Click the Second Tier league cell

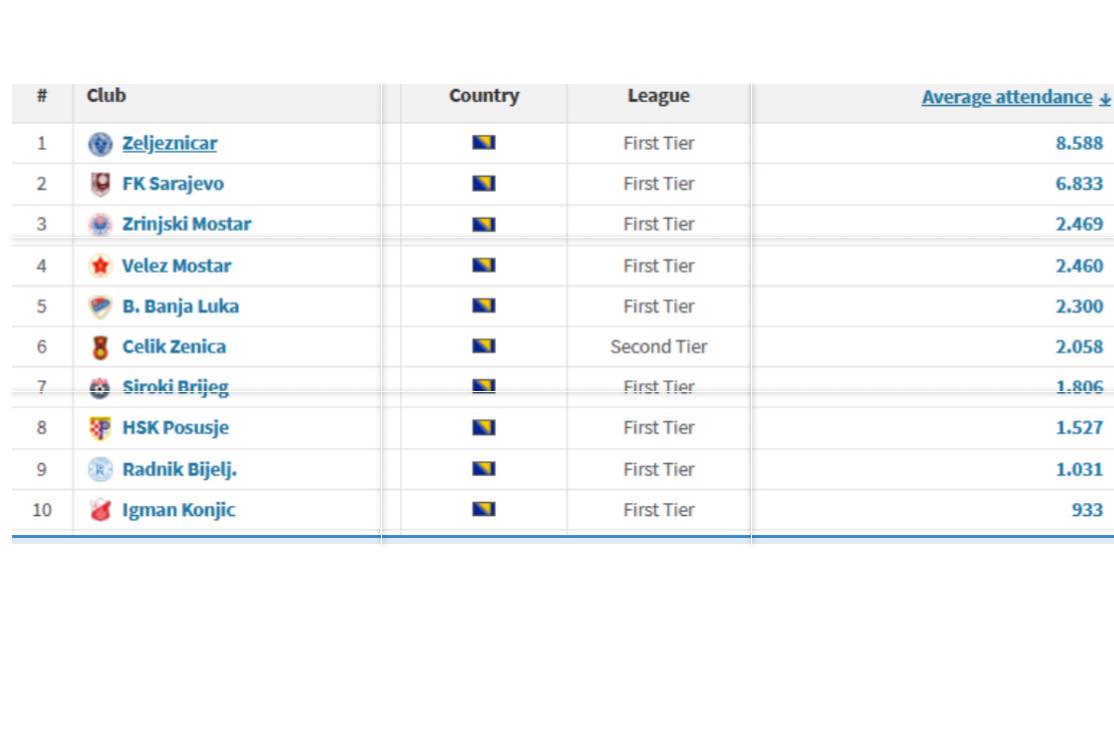click(x=658, y=347)
